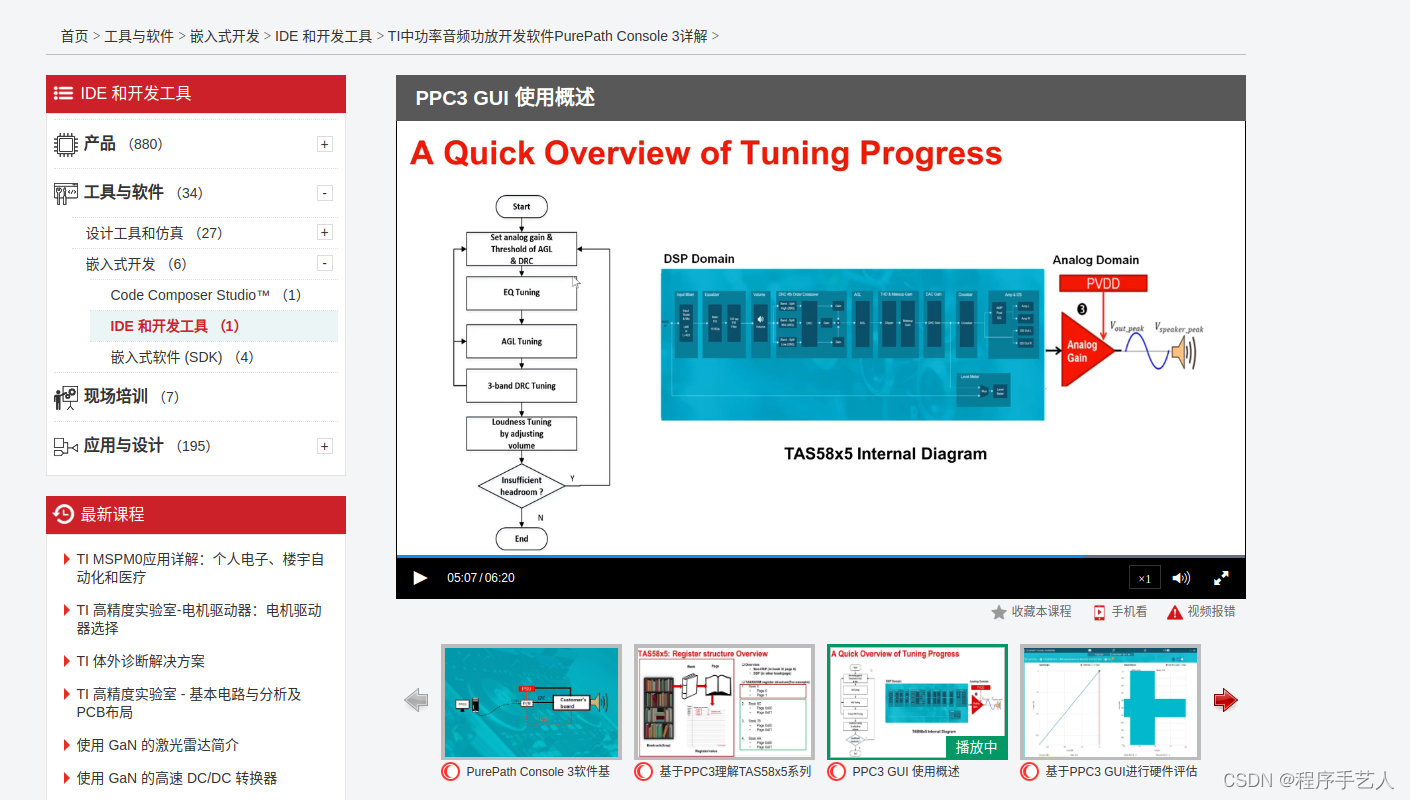
Task: Go to PurePath Console 3详解 breadcrumb
Action: [548, 36]
